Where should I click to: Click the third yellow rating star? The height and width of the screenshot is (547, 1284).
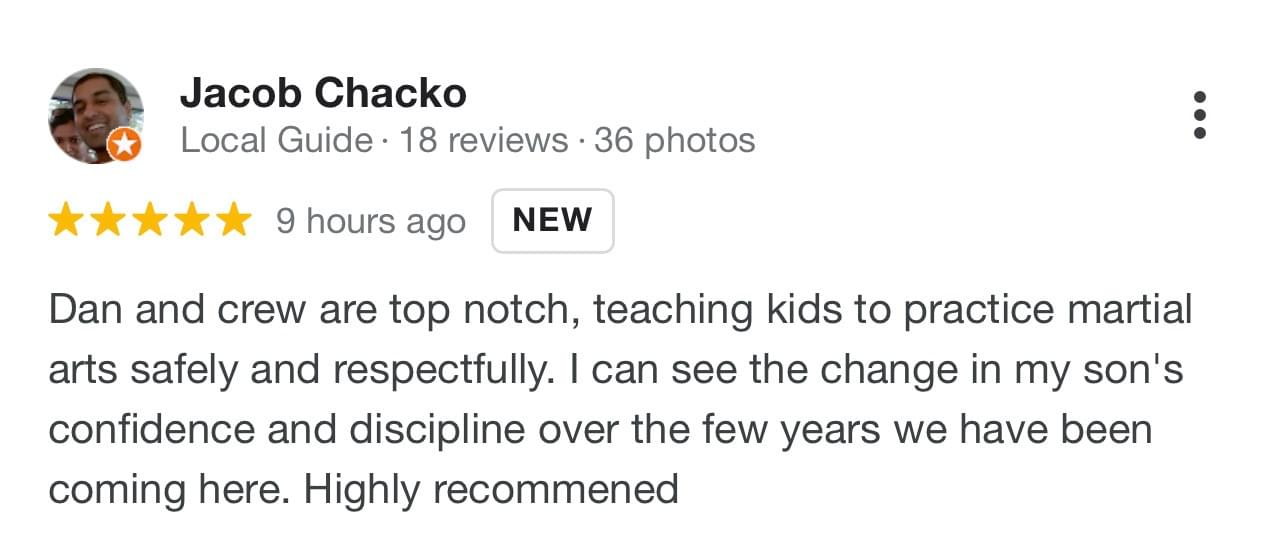pyautogui.click(x=150, y=220)
